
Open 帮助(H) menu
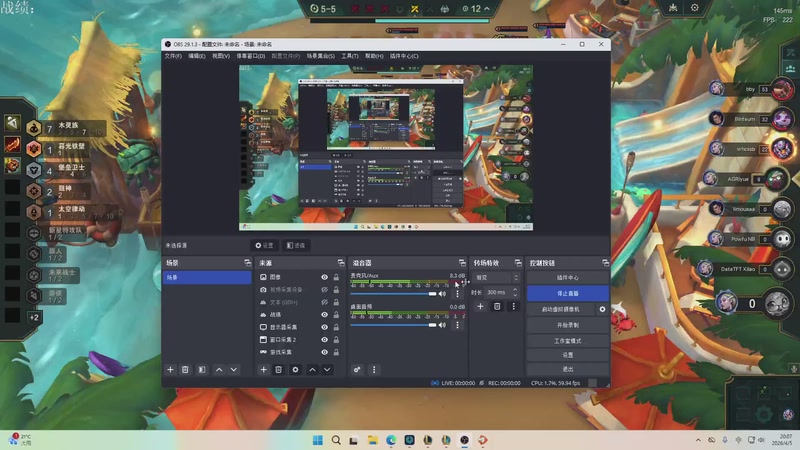click(x=374, y=56)
